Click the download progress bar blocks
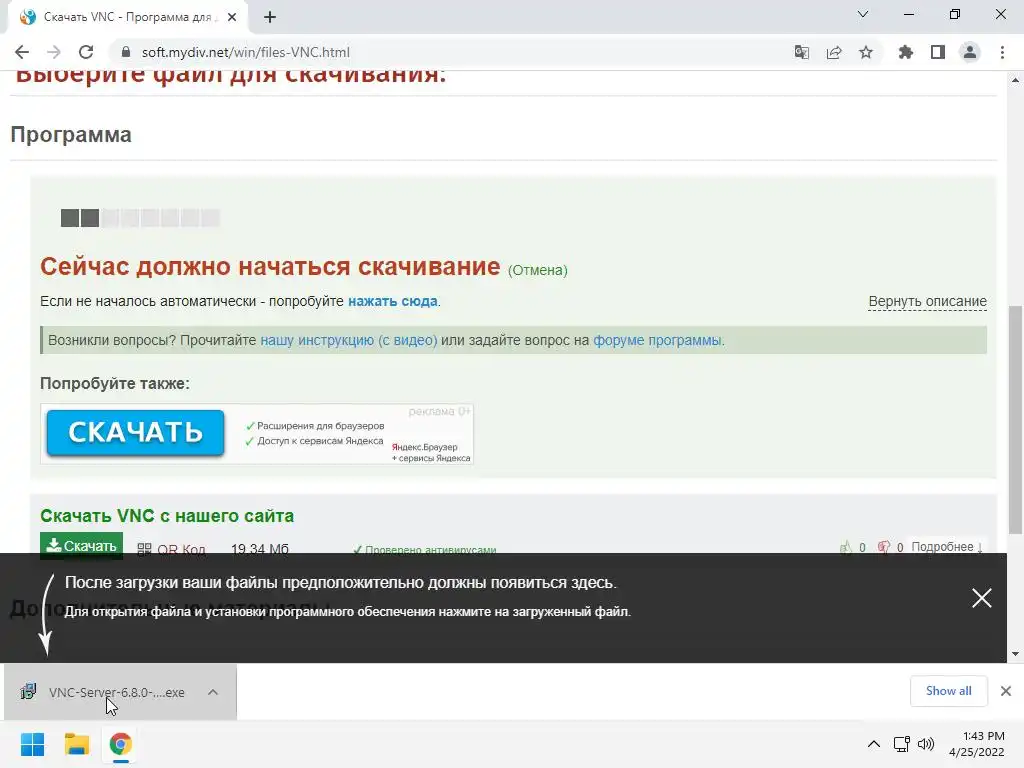Image resolution: width=1024 pixels, height=768 pixels. (x=140, y=217)
